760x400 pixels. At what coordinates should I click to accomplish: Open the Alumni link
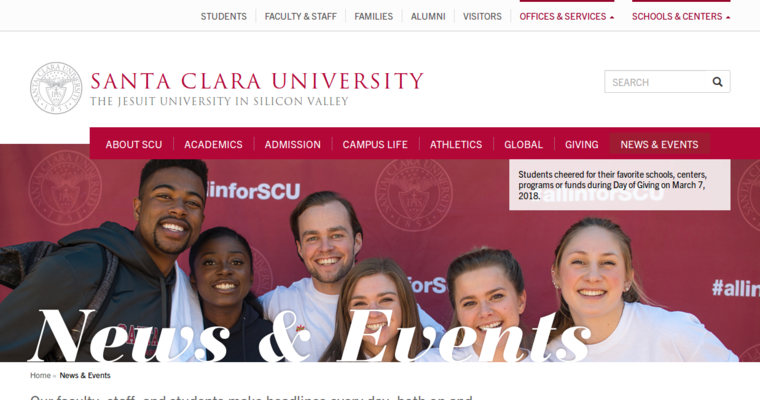[x=428, y=16]
